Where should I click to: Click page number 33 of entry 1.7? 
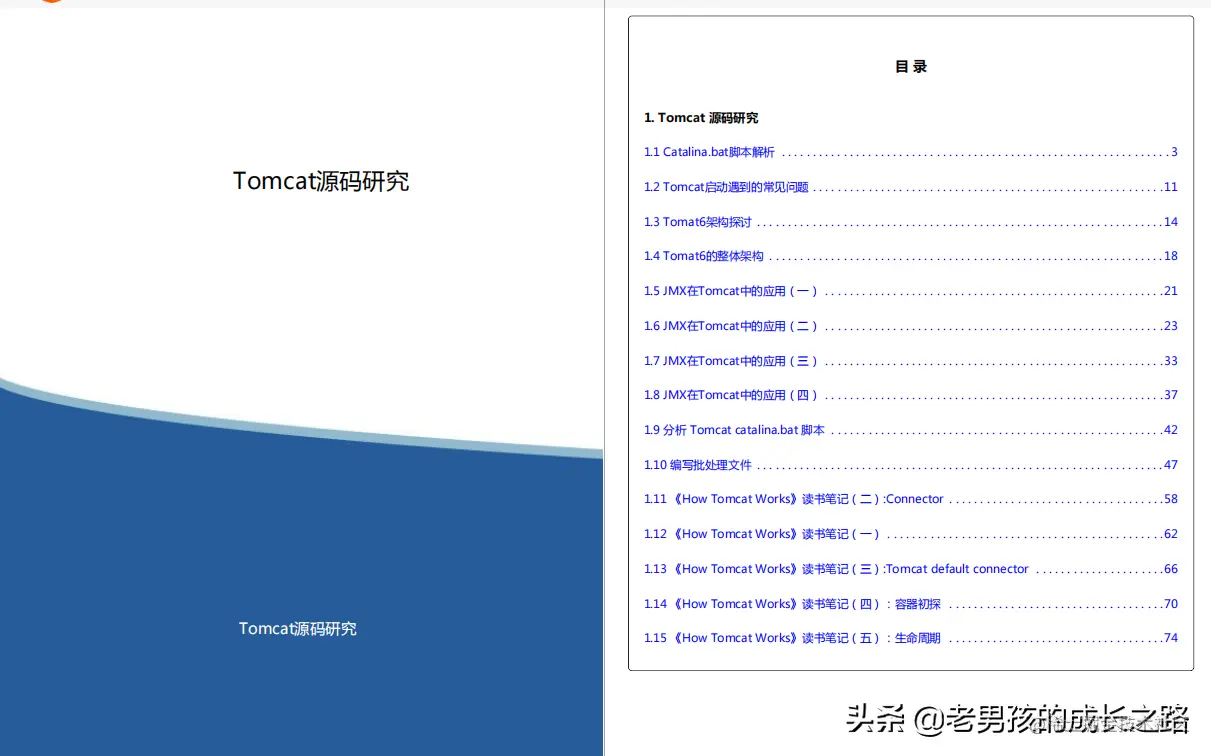tap(1171, 361)
